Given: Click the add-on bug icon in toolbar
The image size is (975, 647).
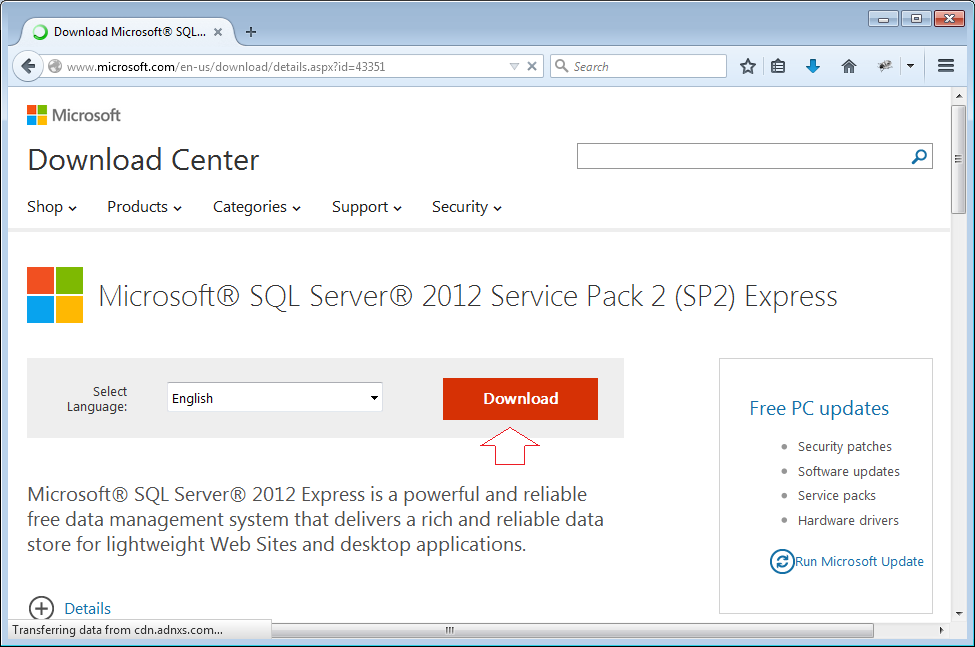Looking at the screenshot, I should coord(885,66).
